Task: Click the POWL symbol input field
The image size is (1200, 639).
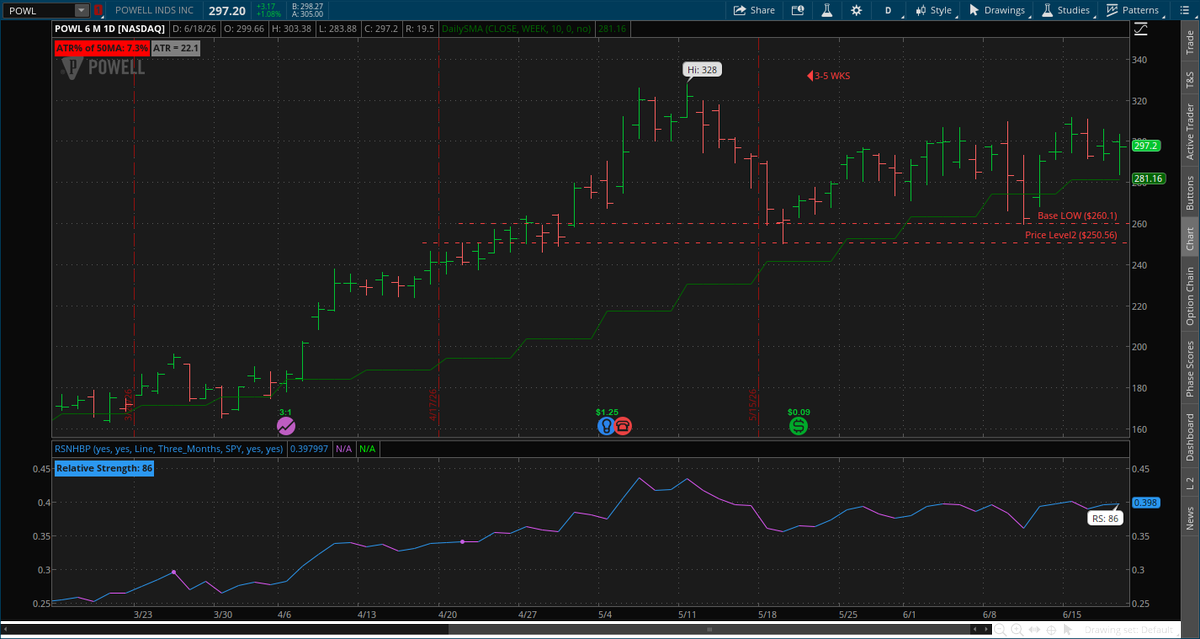Action: click(x=38, y=10)
